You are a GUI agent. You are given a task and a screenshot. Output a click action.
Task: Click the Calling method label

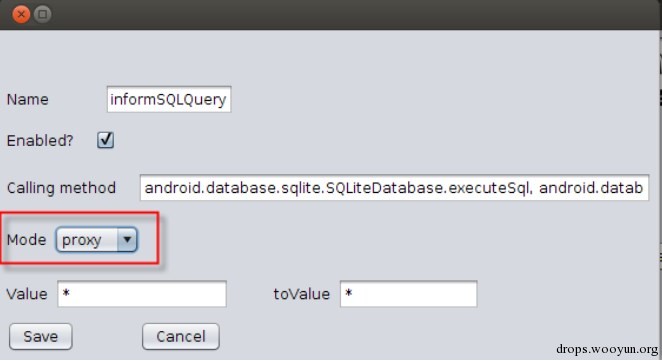pyautogui.click(x=61, y=188)
